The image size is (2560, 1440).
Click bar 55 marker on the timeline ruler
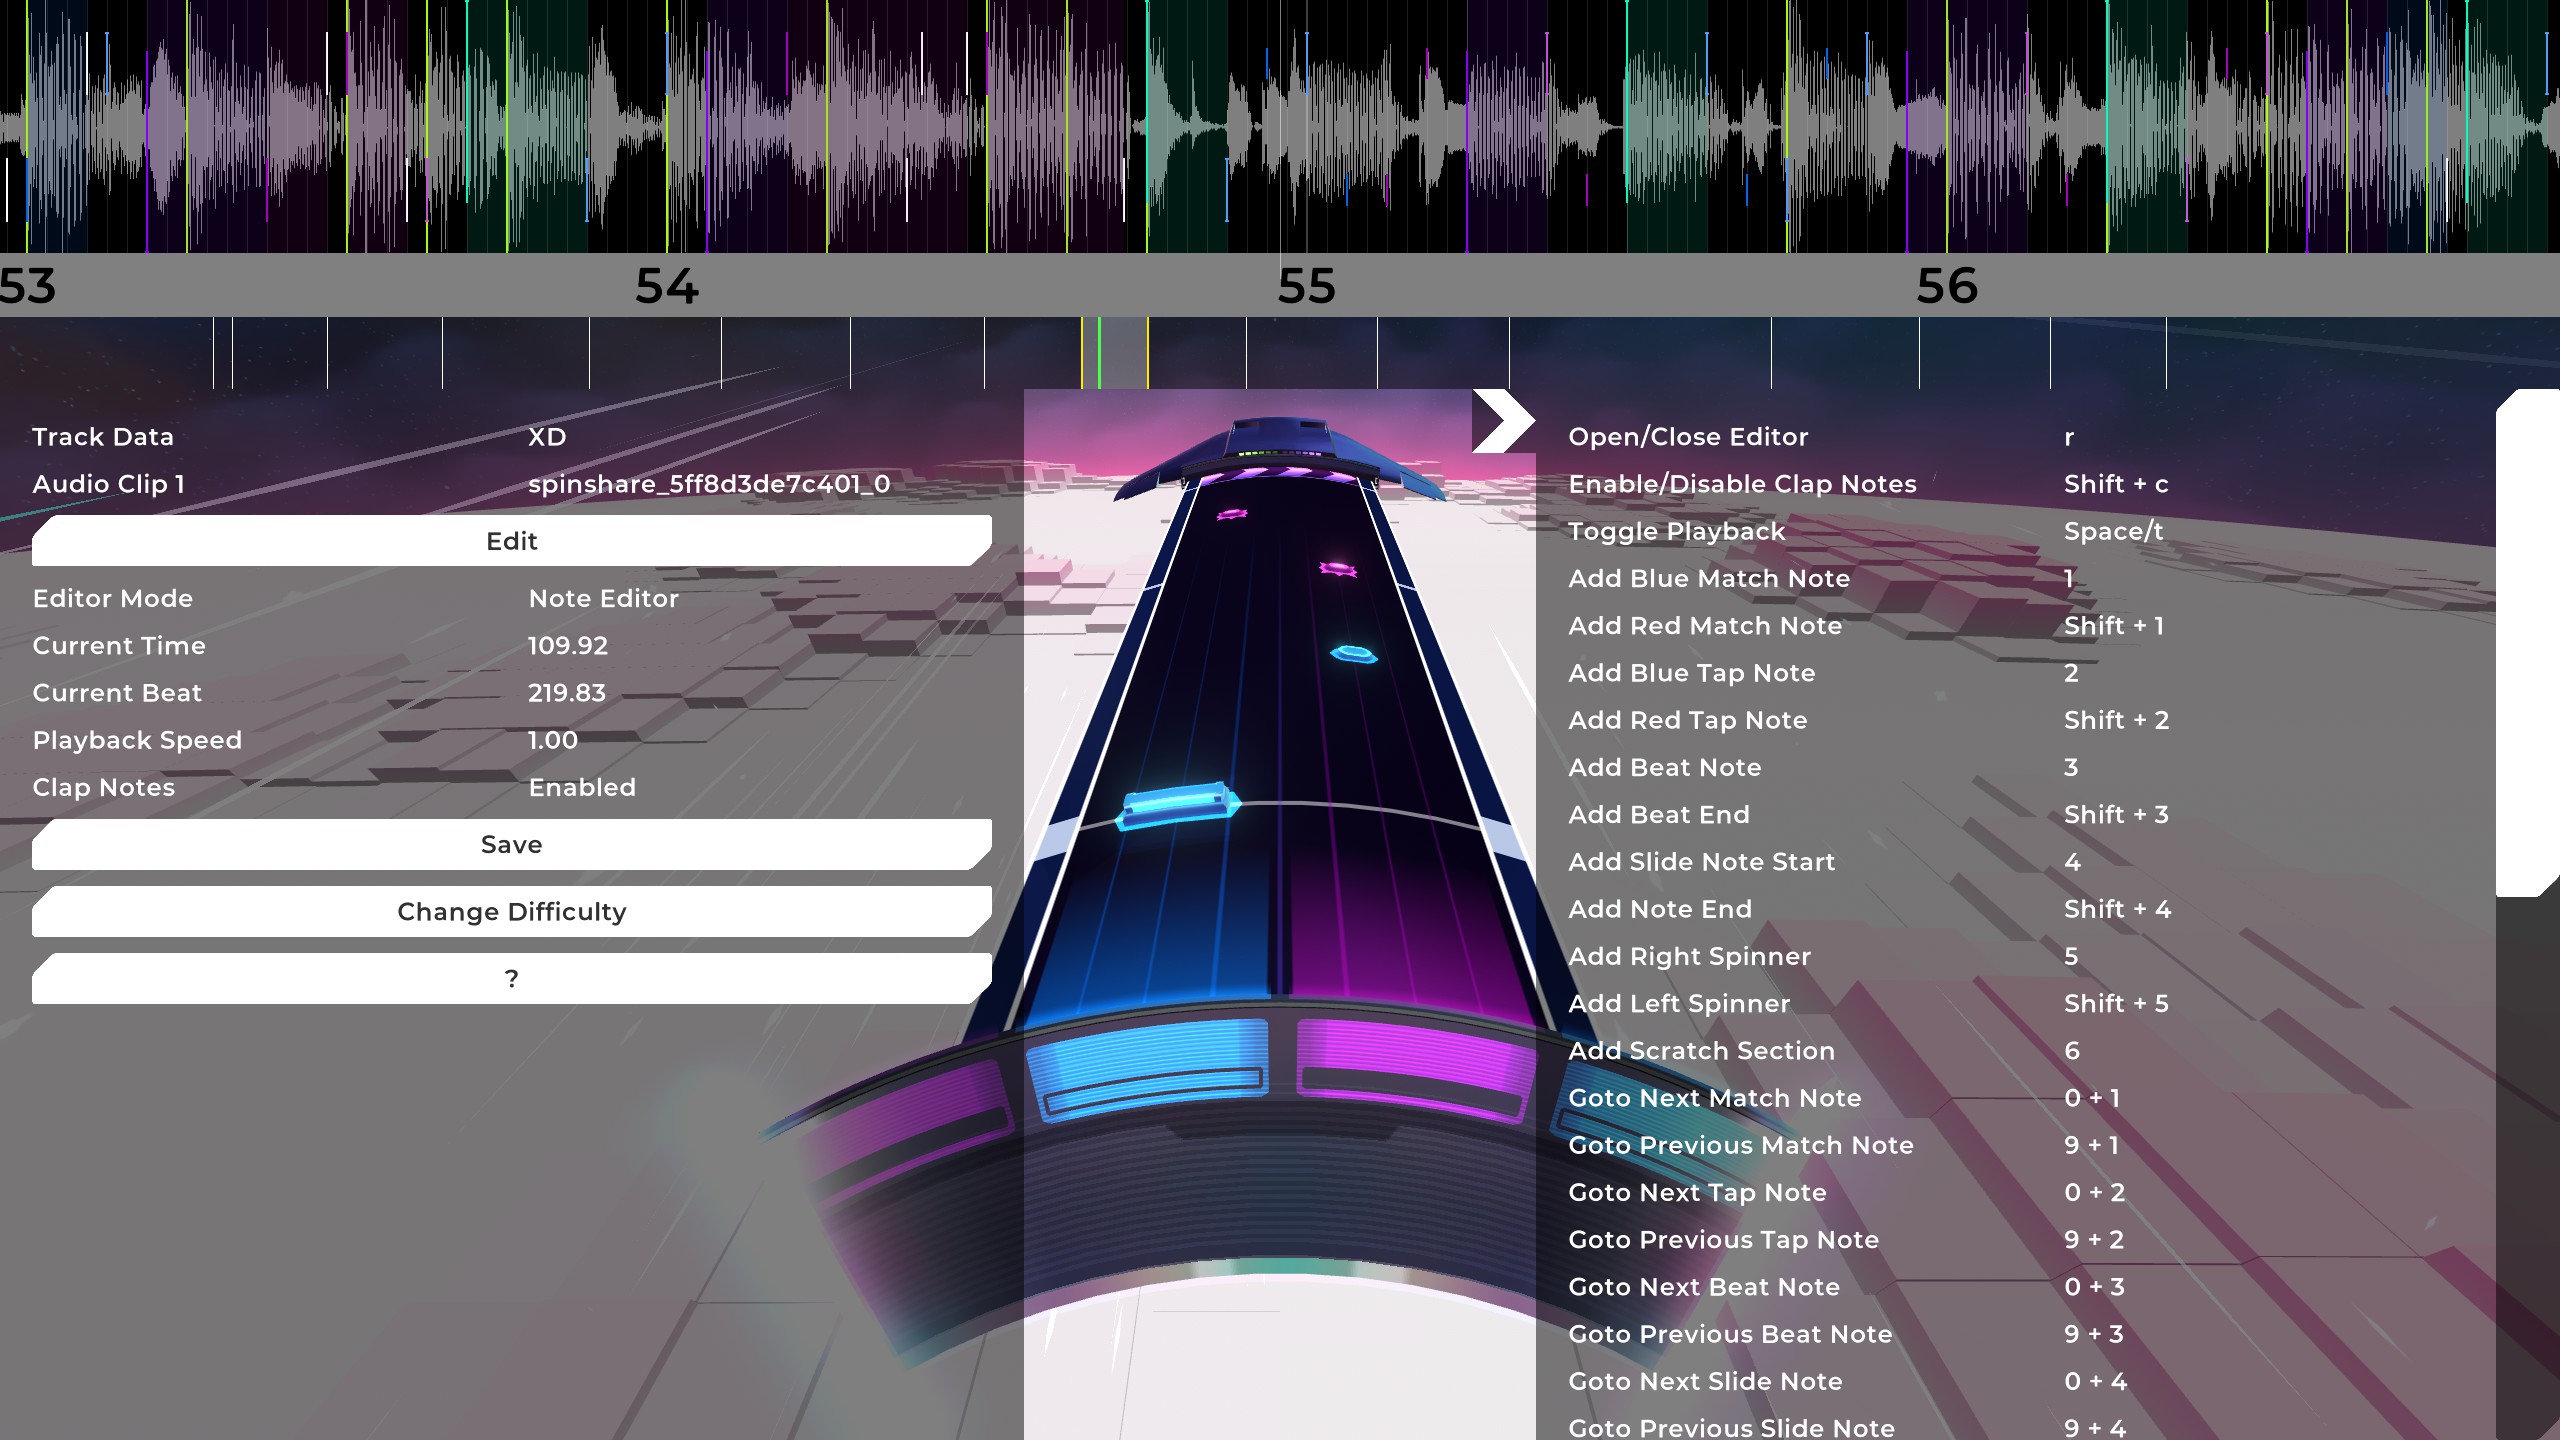point(1306,286)
